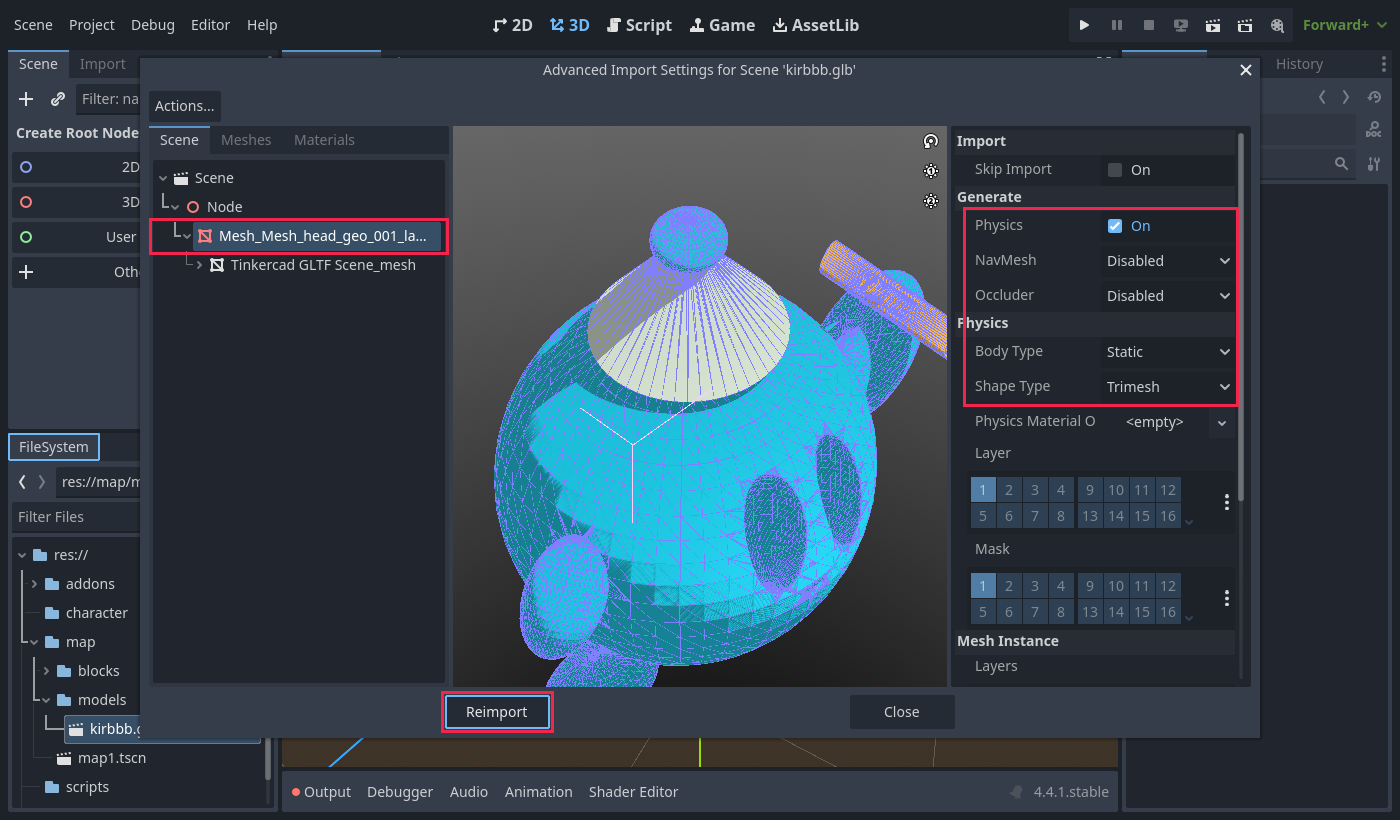Open the Physics Material empty dropdown arrow
The image size is (1400, 820).
1221,423
